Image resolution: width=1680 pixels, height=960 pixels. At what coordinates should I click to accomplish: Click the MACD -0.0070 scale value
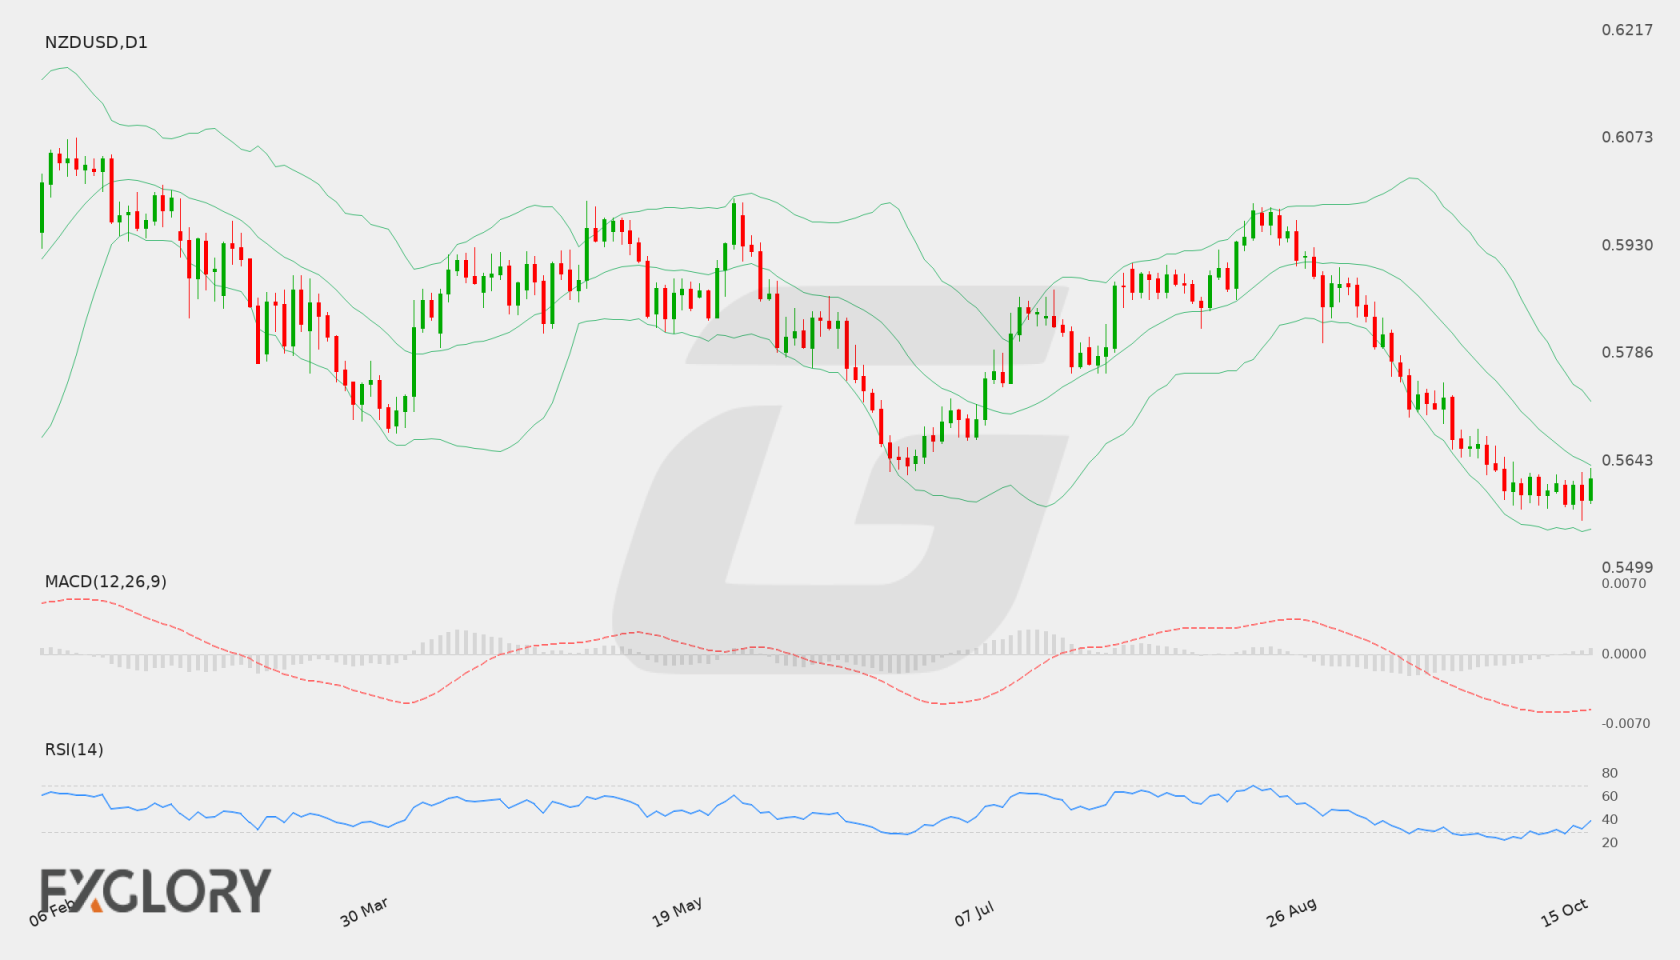1626,723
